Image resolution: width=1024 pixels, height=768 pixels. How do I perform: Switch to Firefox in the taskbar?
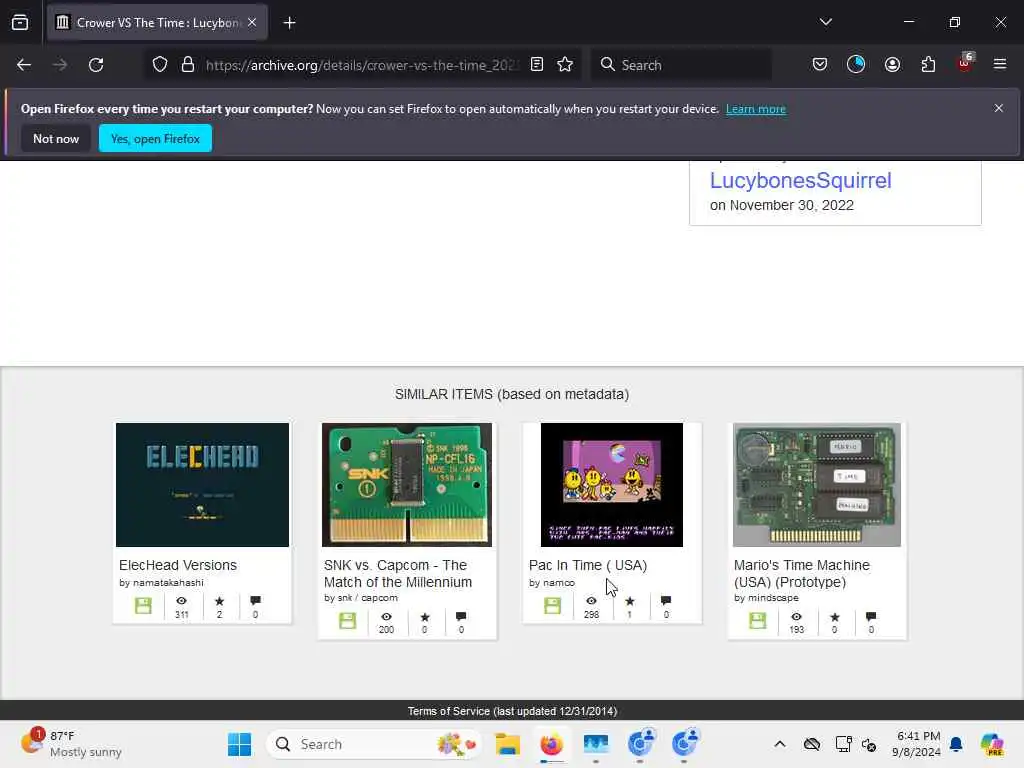552,744
